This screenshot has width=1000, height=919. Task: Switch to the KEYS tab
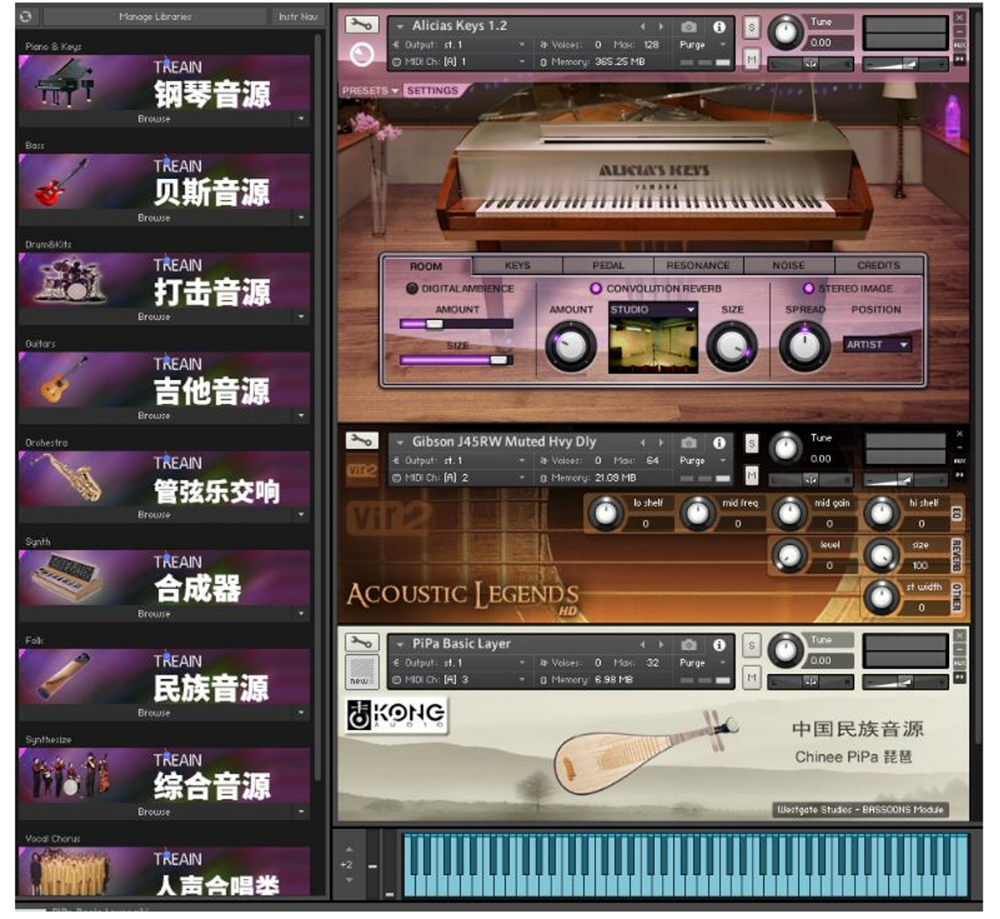517,265
